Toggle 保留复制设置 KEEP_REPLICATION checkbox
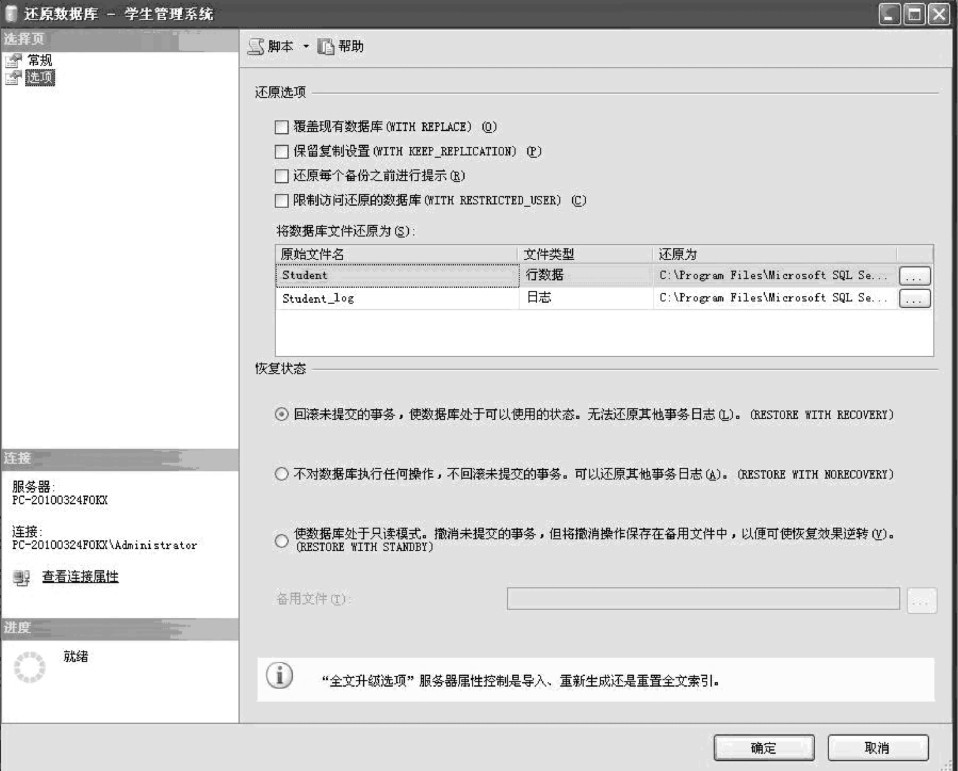The width and height of the screenshot is (958, 771). [282, 152]
